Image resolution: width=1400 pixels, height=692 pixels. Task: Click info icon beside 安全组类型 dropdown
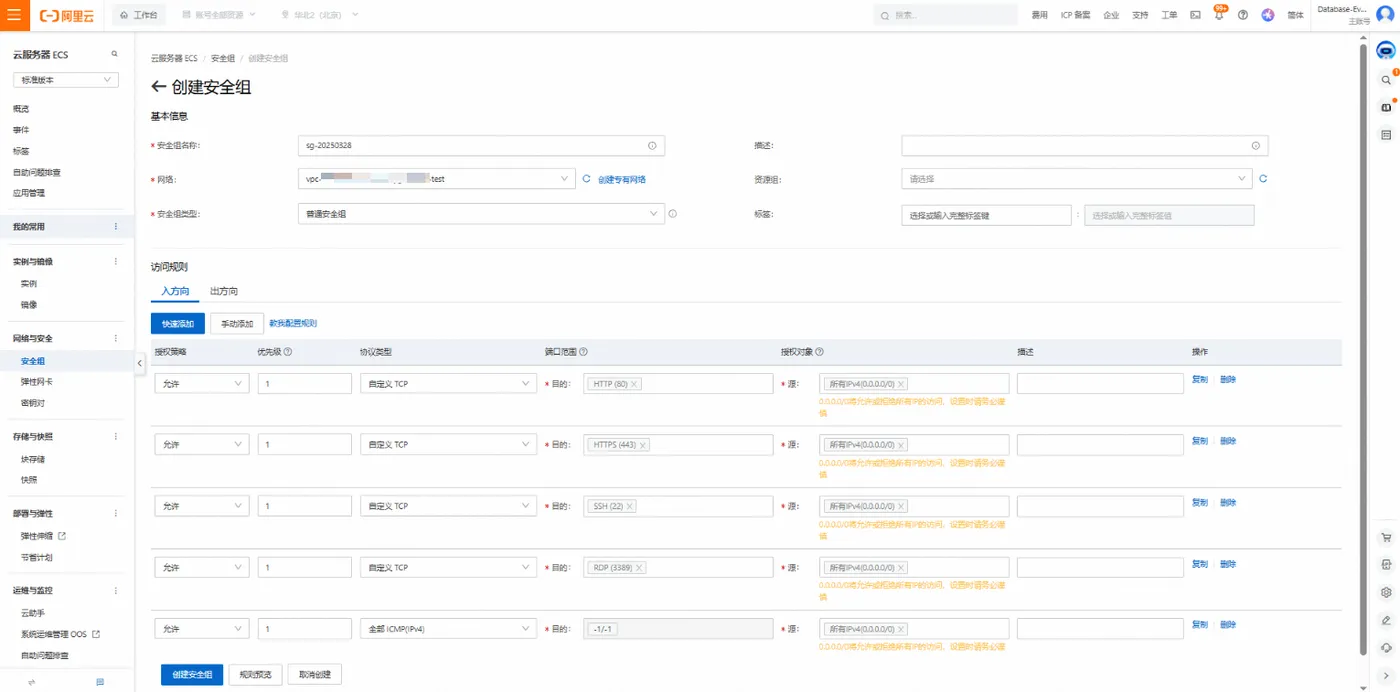pyautogui.click(x=673, y=213)
